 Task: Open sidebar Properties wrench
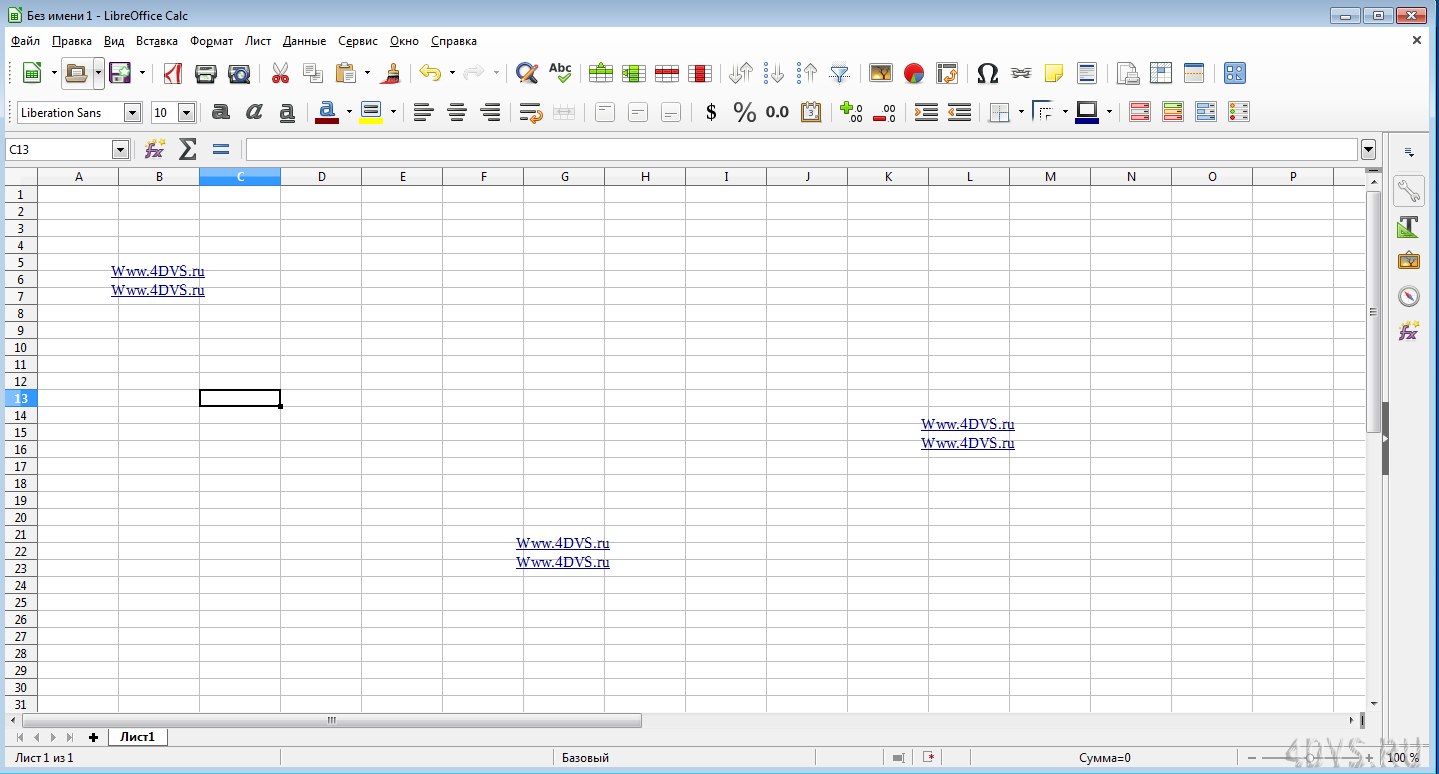pos(1408,190)
